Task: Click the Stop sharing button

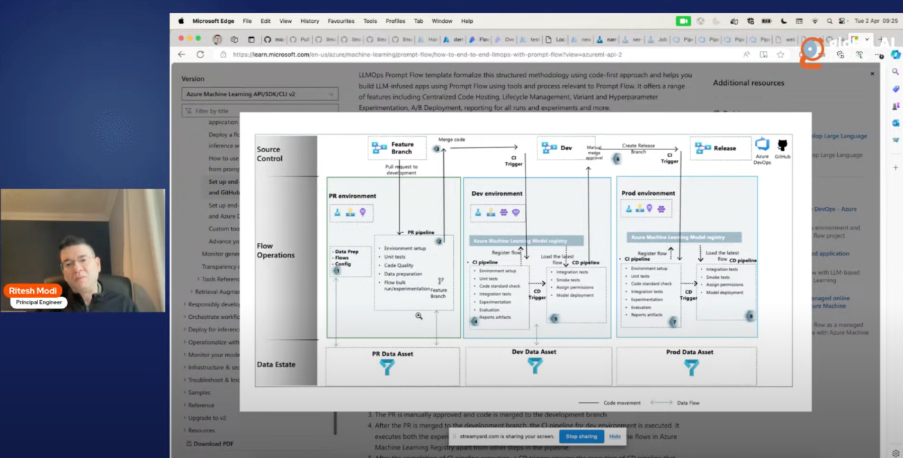Action: tap(581, 436)
